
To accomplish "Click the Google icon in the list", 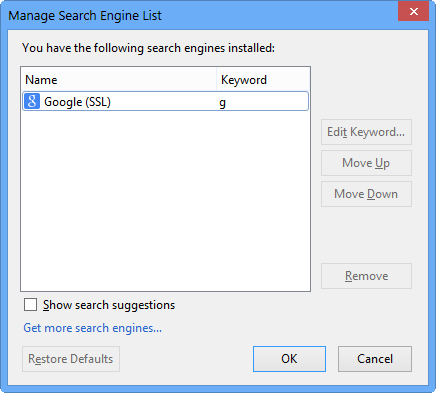I will [32, 101].
